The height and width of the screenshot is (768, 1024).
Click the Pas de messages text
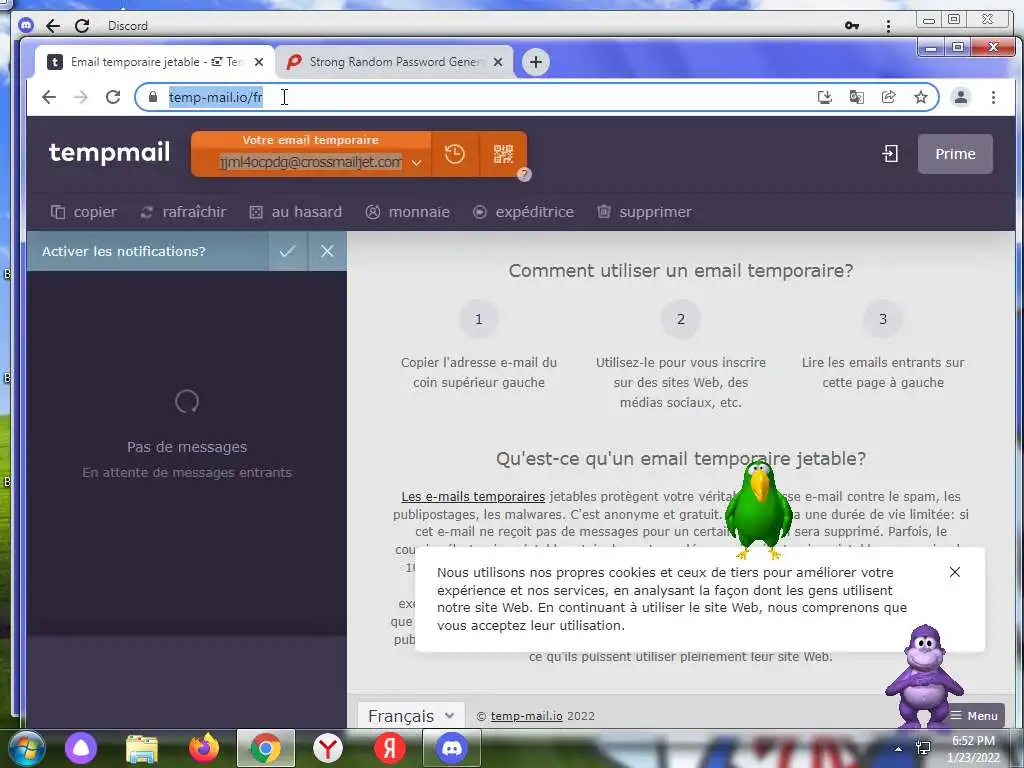tap(187, 447)
